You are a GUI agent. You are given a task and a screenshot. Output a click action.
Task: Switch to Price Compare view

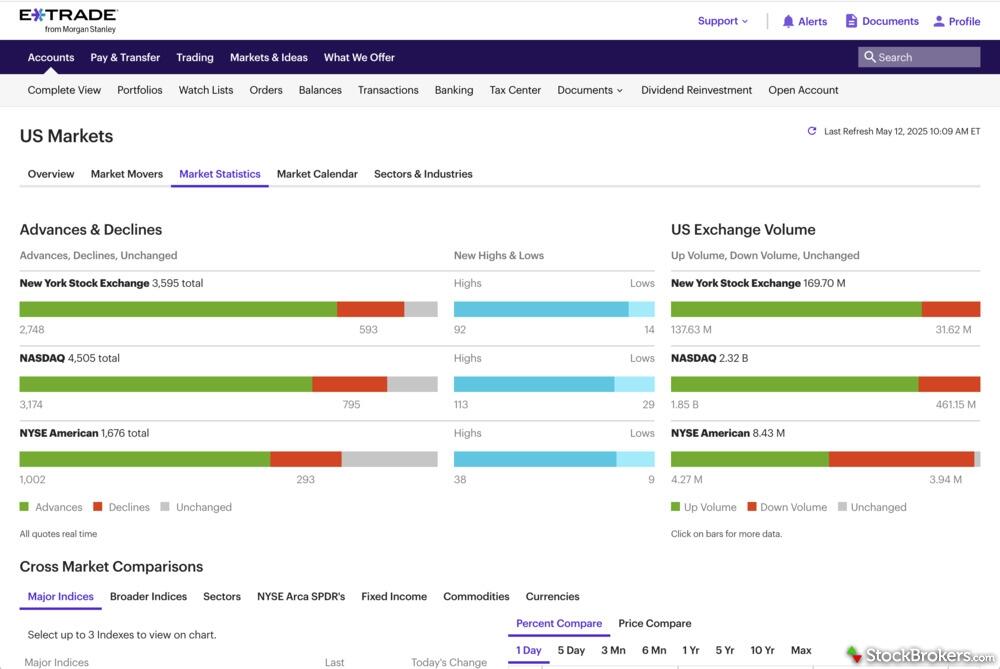pyautogui.click(x=654, y=623)
